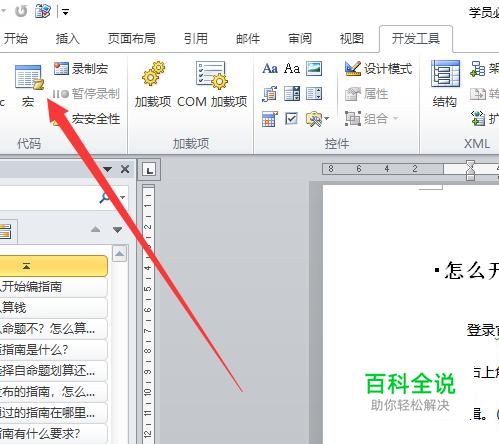Viewport: 499px width, 444px height.
Task: Go to next heading (down arrow)
Action: (x=117, y=229)
